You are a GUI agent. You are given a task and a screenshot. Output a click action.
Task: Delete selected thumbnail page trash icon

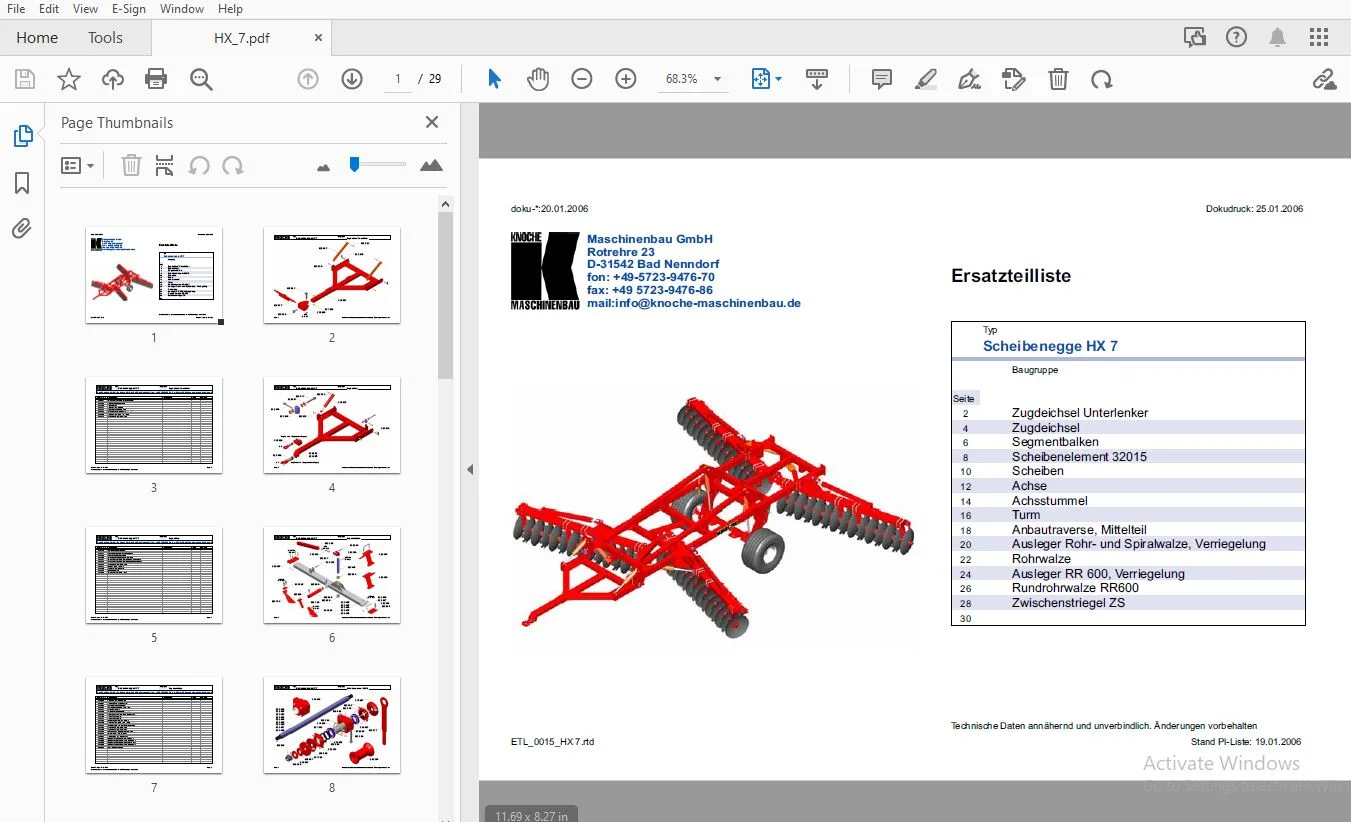point(131,165)
